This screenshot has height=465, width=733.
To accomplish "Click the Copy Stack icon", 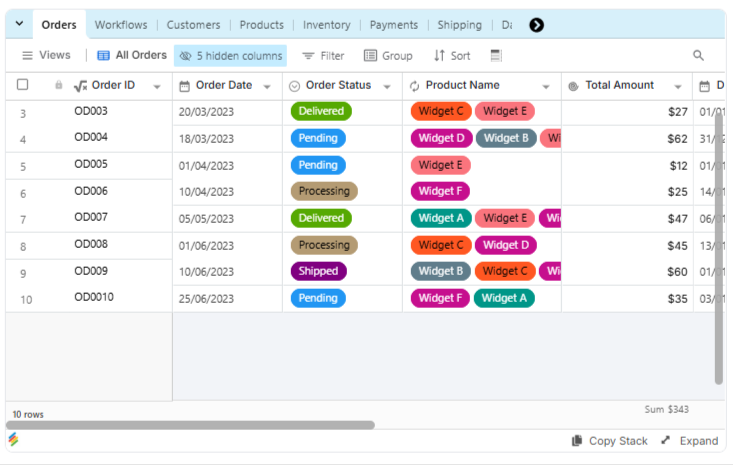I will point(577,441).
